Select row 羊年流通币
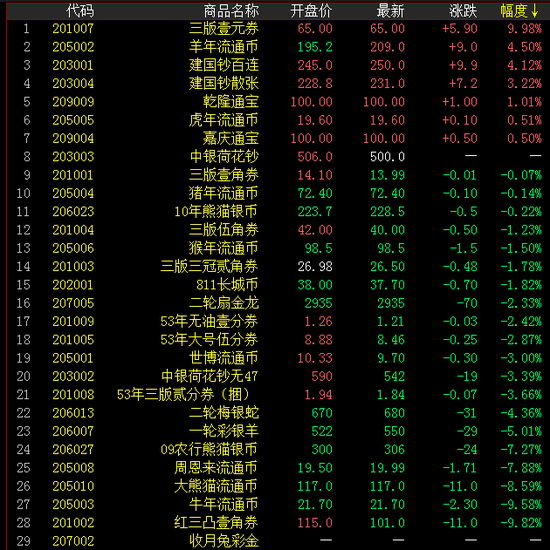The width and height of the screenshot is (550, 550). point(278,47)
